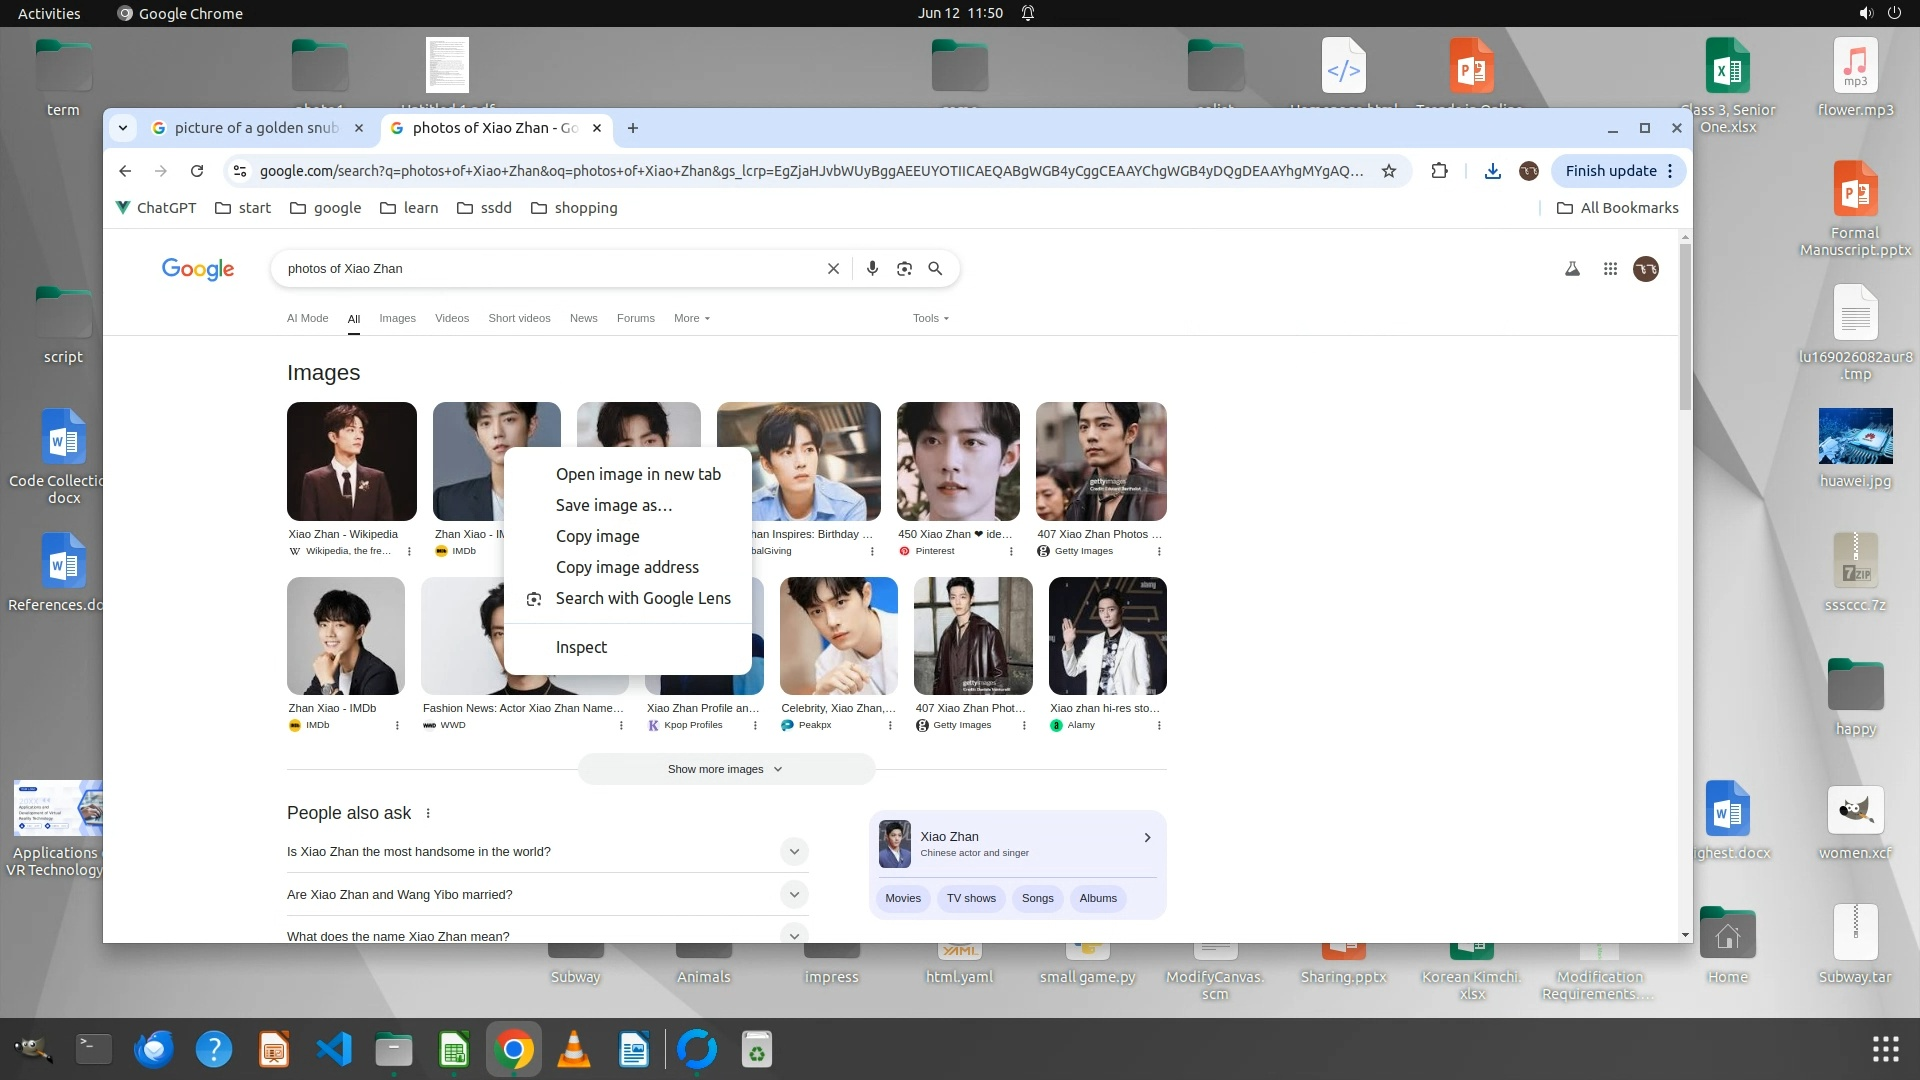Click the Search Labs flask icon
The image size is (1920, 1080).
point(1572,268)
